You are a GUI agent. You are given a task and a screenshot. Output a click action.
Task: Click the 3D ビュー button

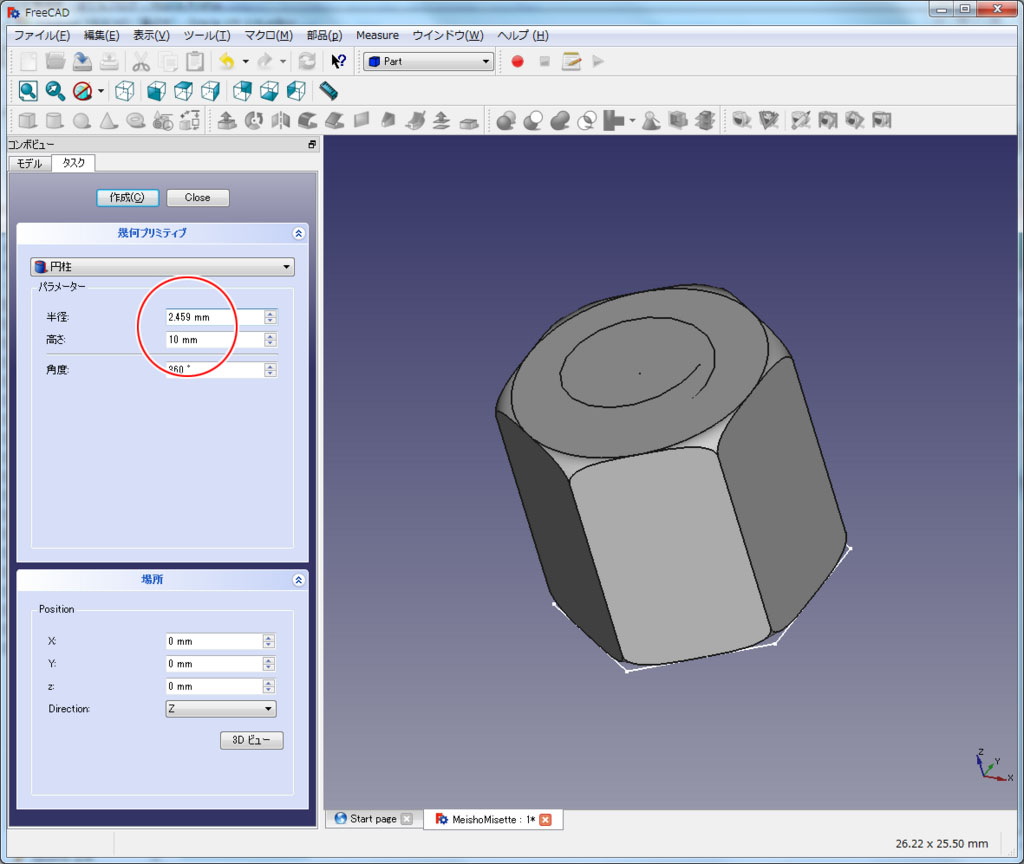251,740
